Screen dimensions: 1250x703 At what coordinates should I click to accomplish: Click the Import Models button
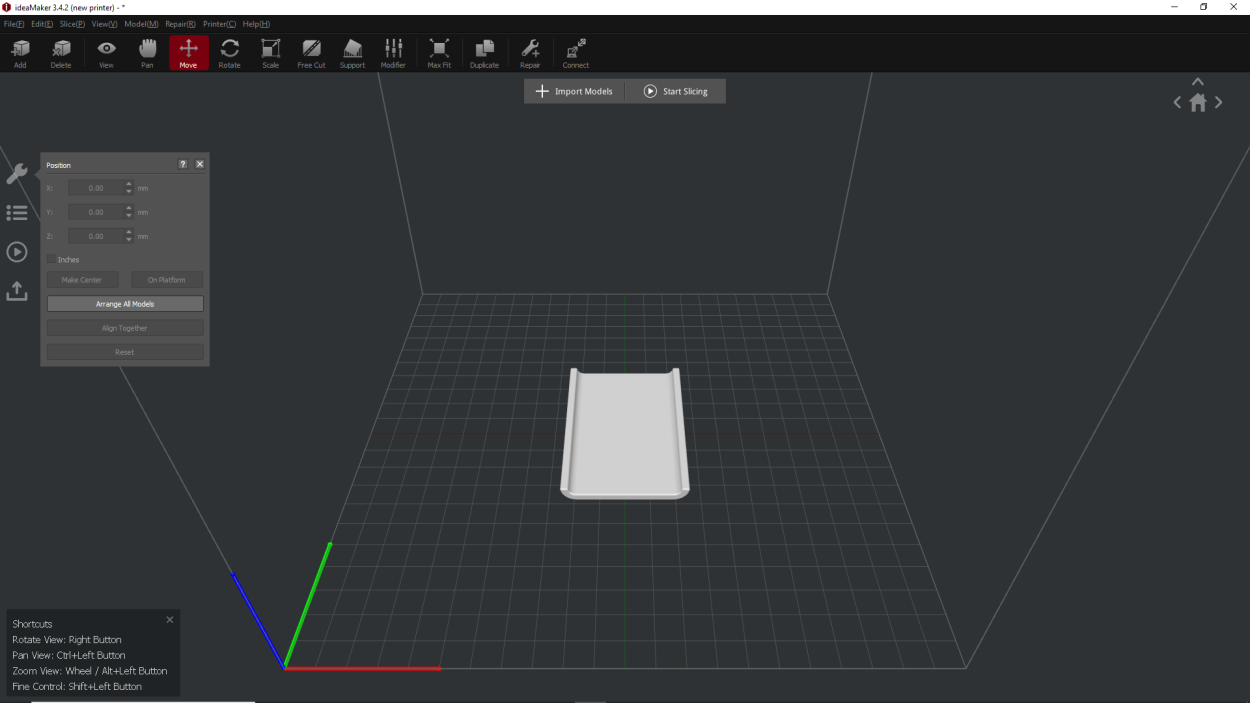574,91
